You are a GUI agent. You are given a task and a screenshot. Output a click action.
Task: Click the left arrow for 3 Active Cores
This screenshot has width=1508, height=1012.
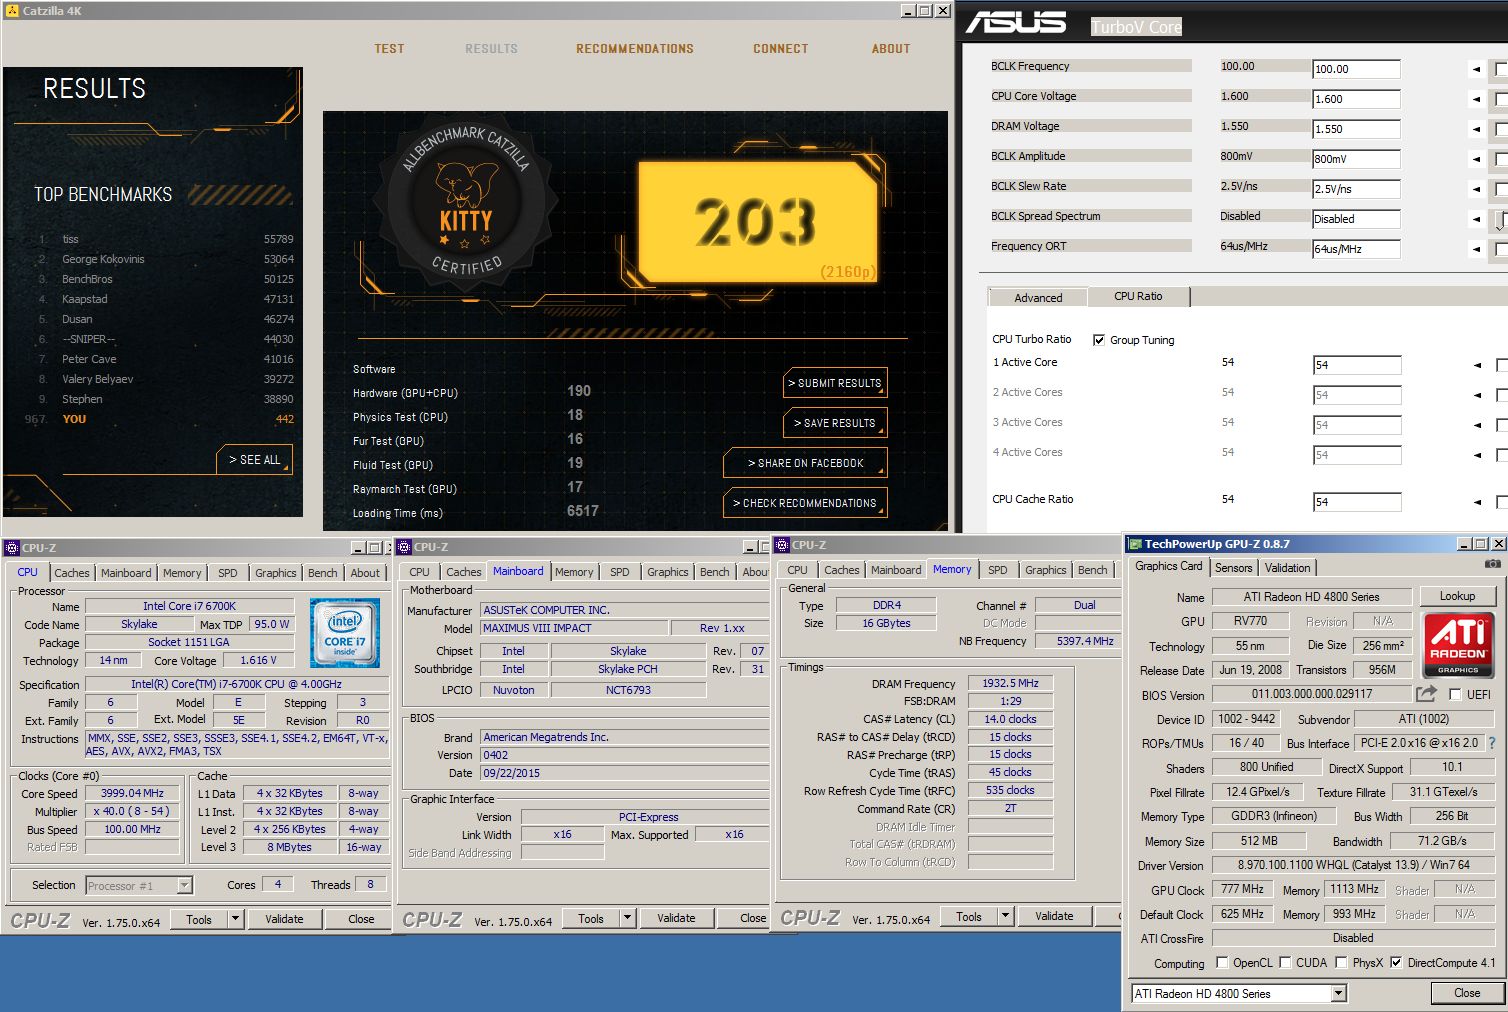[x=1476, y=425]
